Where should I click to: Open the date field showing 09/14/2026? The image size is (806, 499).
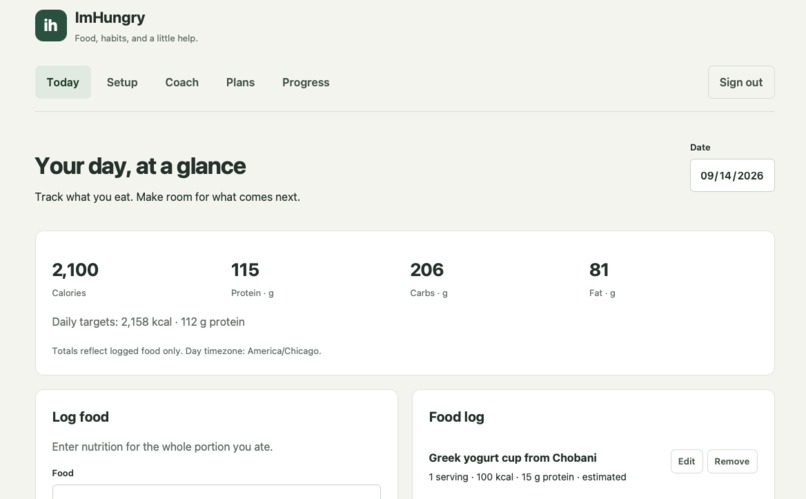point(732,175)
